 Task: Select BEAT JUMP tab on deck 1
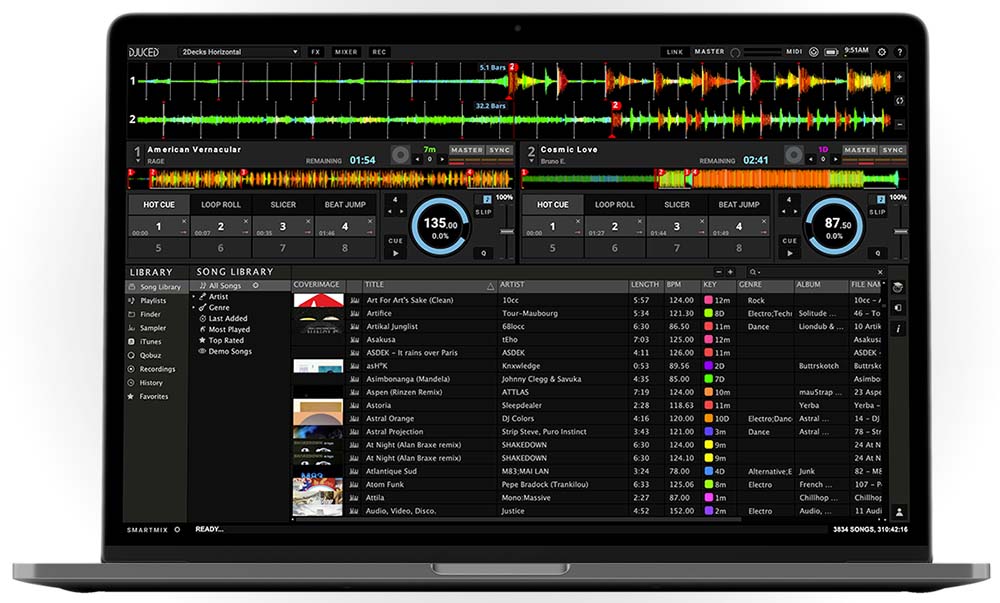point(345,205)
